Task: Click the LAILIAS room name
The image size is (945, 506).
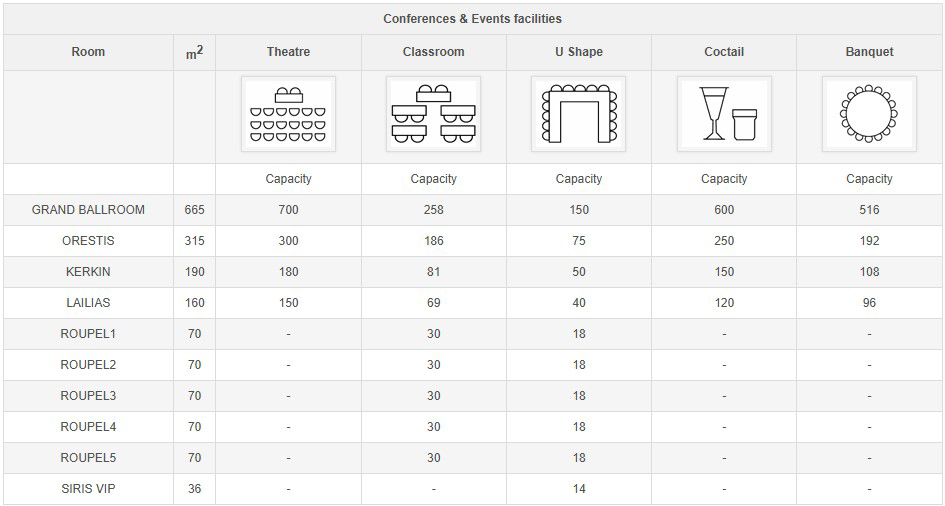Action: [88, 303]
